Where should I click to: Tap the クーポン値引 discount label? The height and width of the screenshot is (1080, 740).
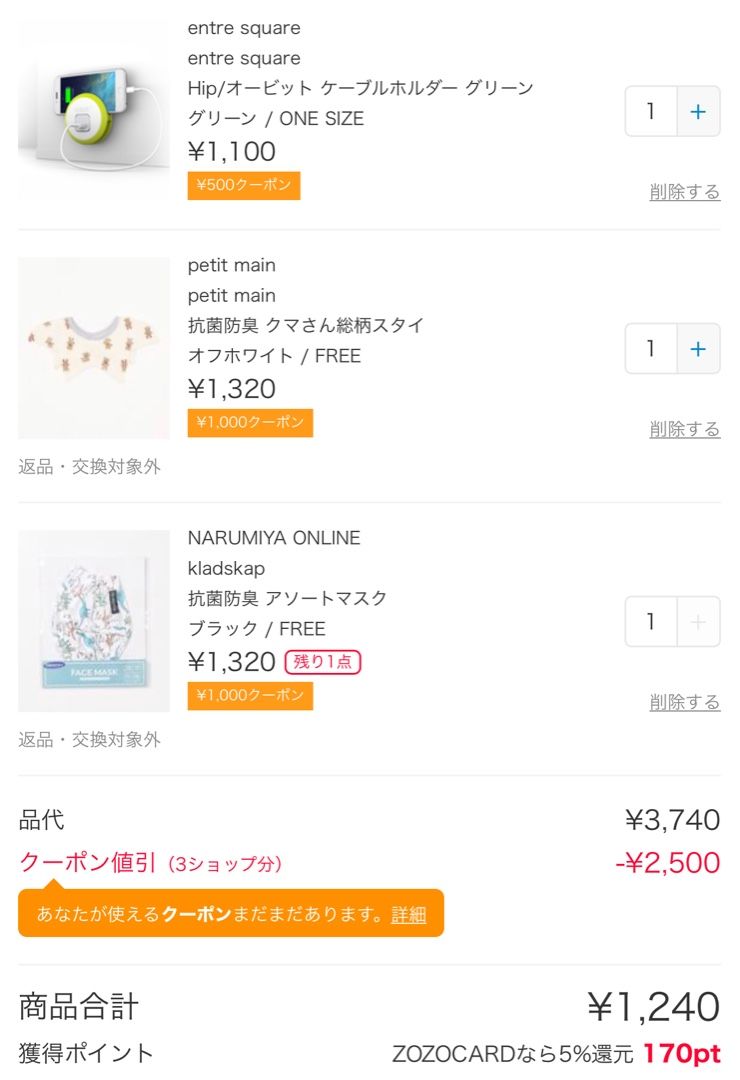[x=88, y=862]
